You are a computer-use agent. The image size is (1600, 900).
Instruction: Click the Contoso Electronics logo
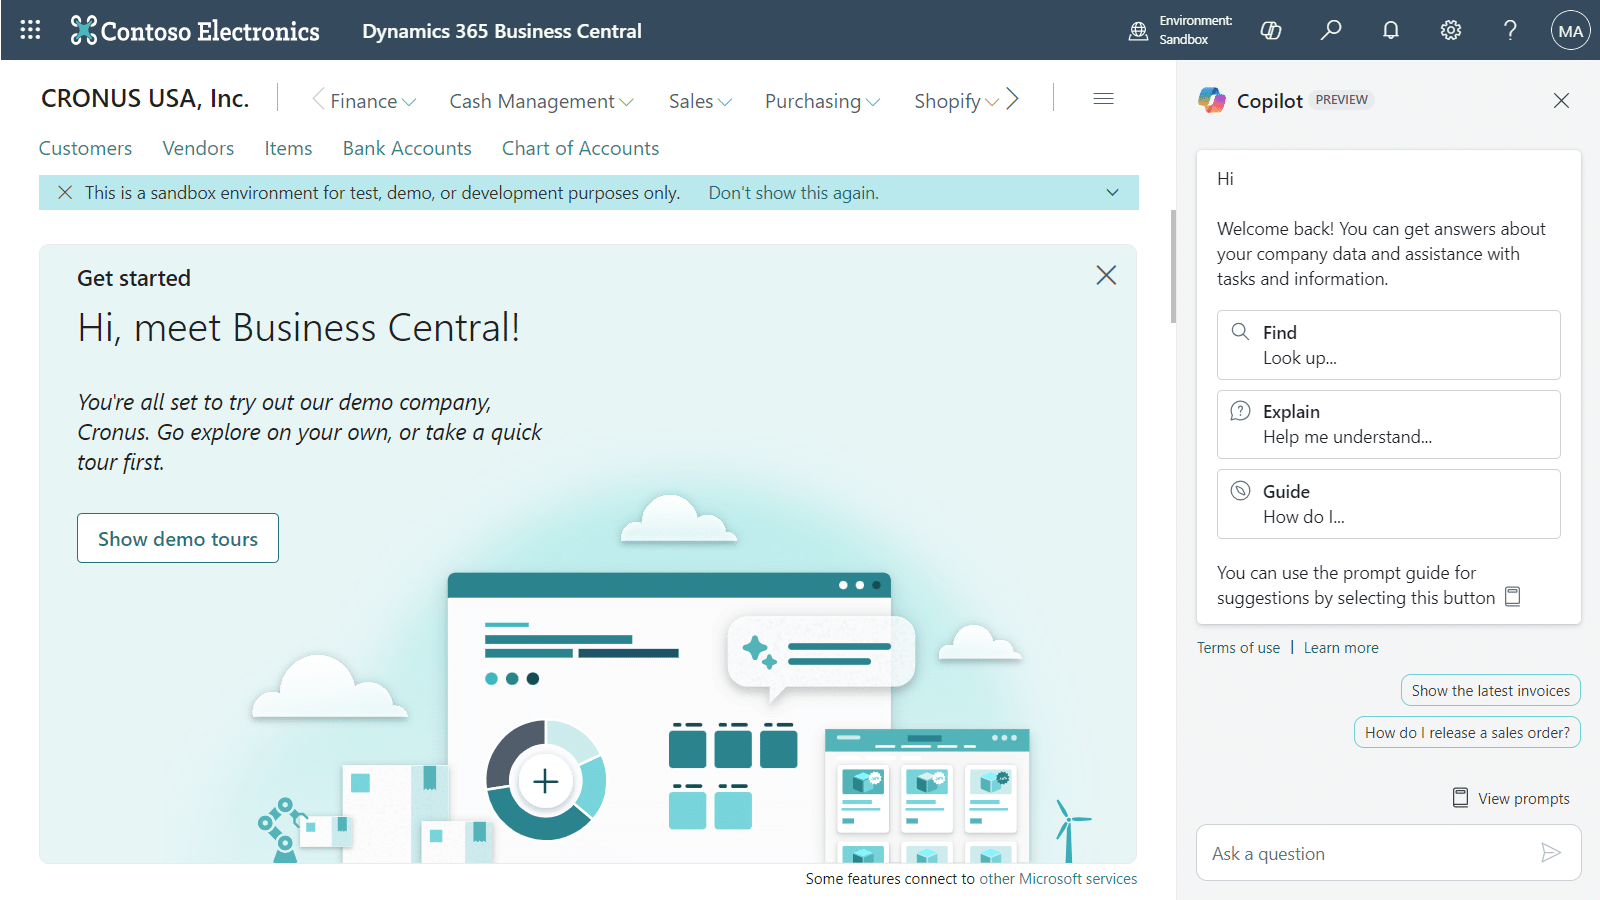pyautogui.click(x=195, y=31)
